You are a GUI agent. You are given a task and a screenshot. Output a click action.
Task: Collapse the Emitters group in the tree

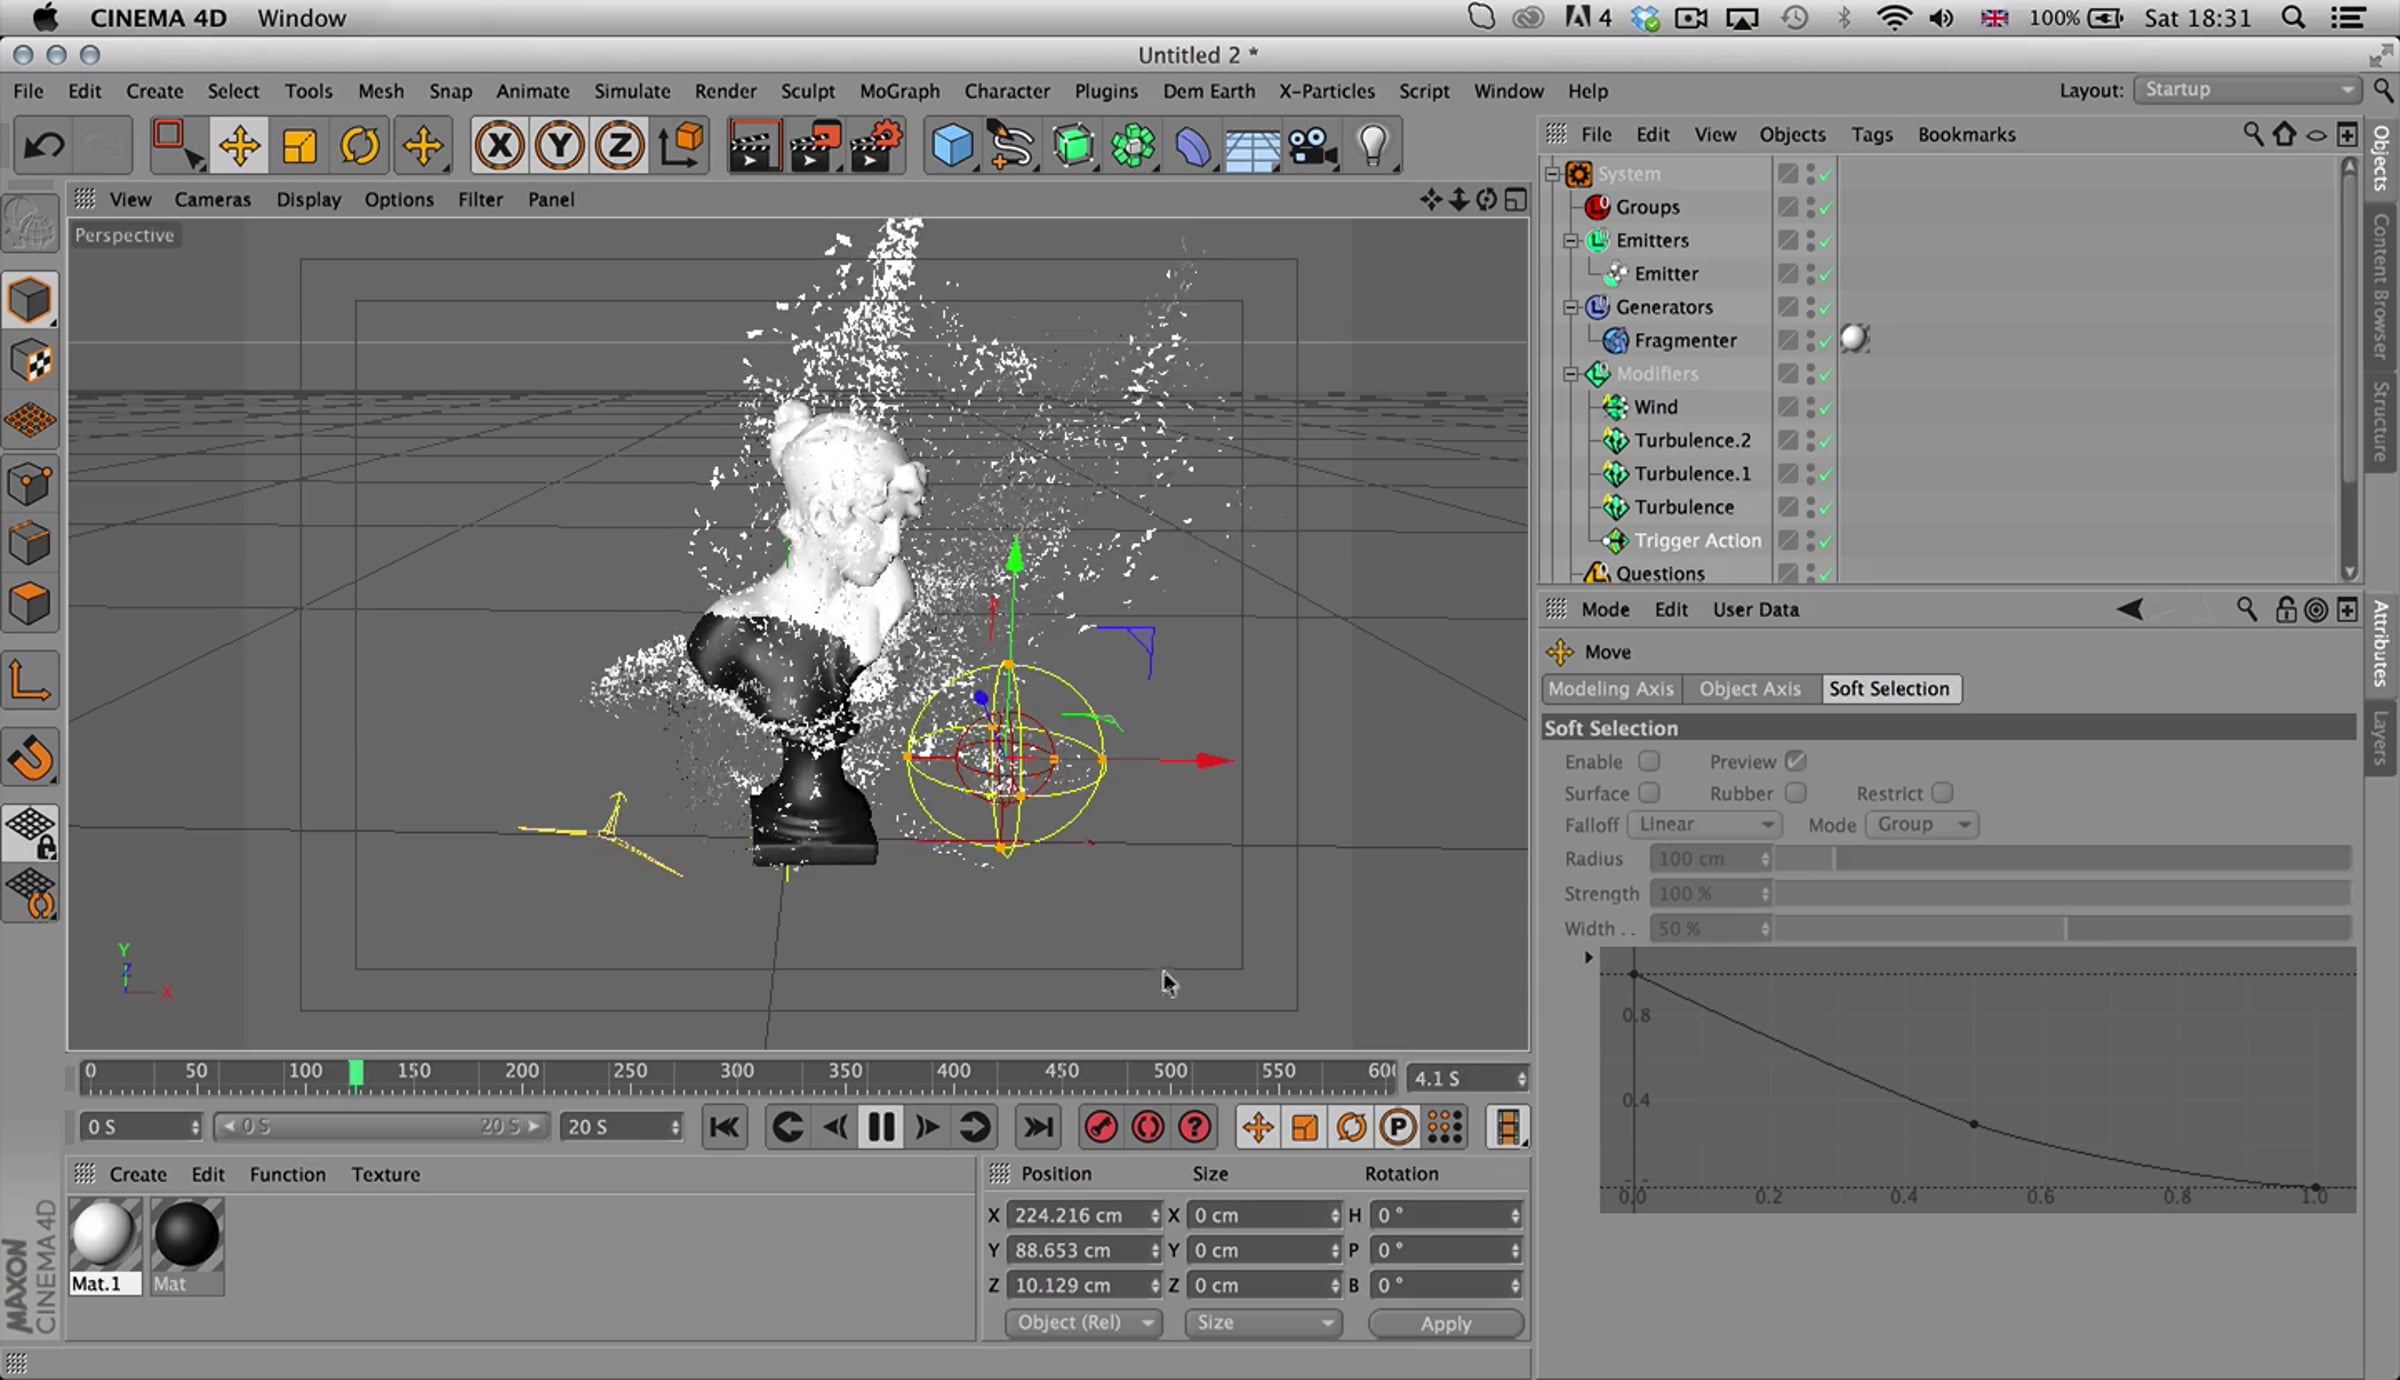[x=1571, y=241]
